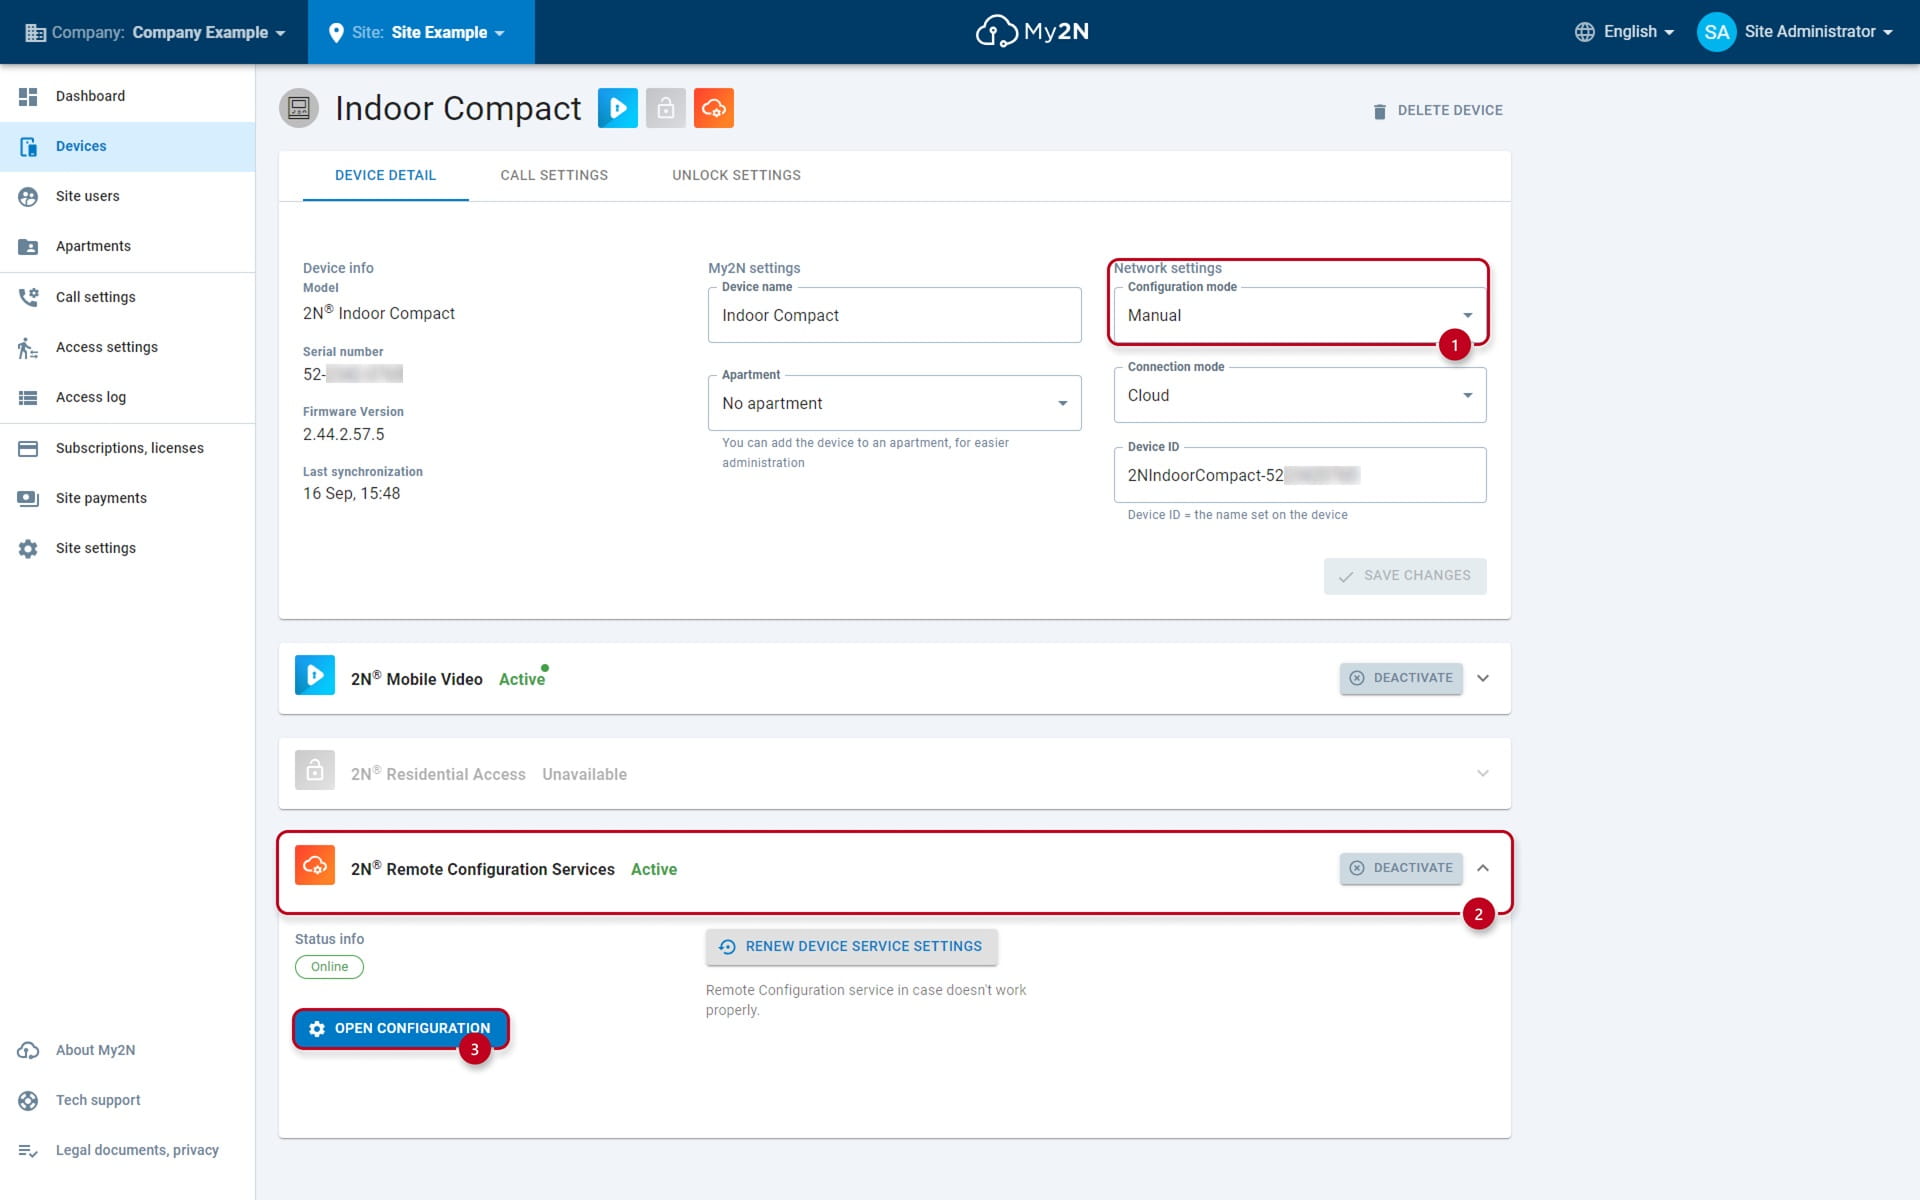
Task: Click the Mobile Video Active status
Action: [522, 679]
